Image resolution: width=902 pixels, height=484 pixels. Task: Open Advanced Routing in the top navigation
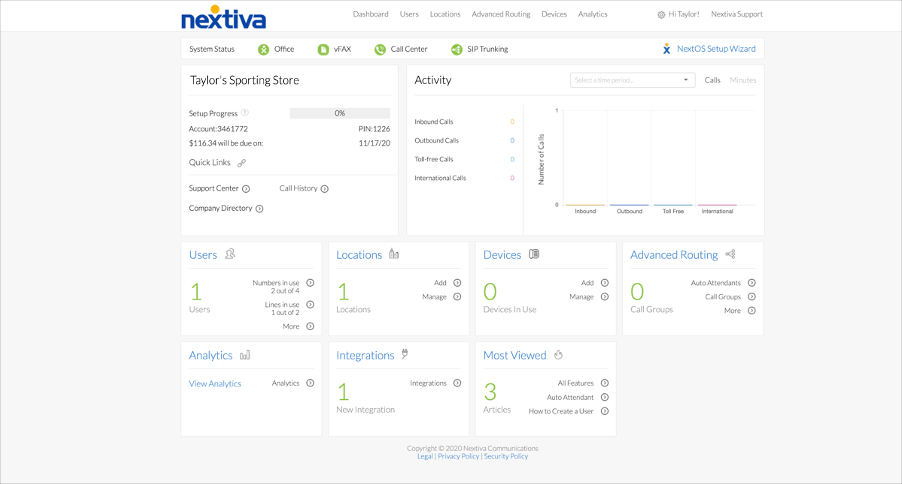[500, 14]
